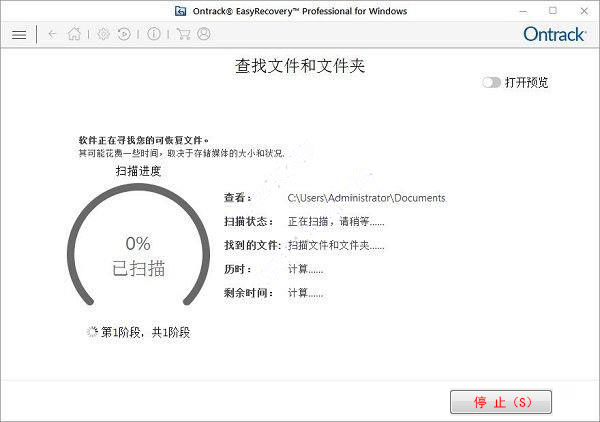The width and height of the screenshot is (600, 422).
Task: Click the back arrow icon
Action: click(52, 34)
